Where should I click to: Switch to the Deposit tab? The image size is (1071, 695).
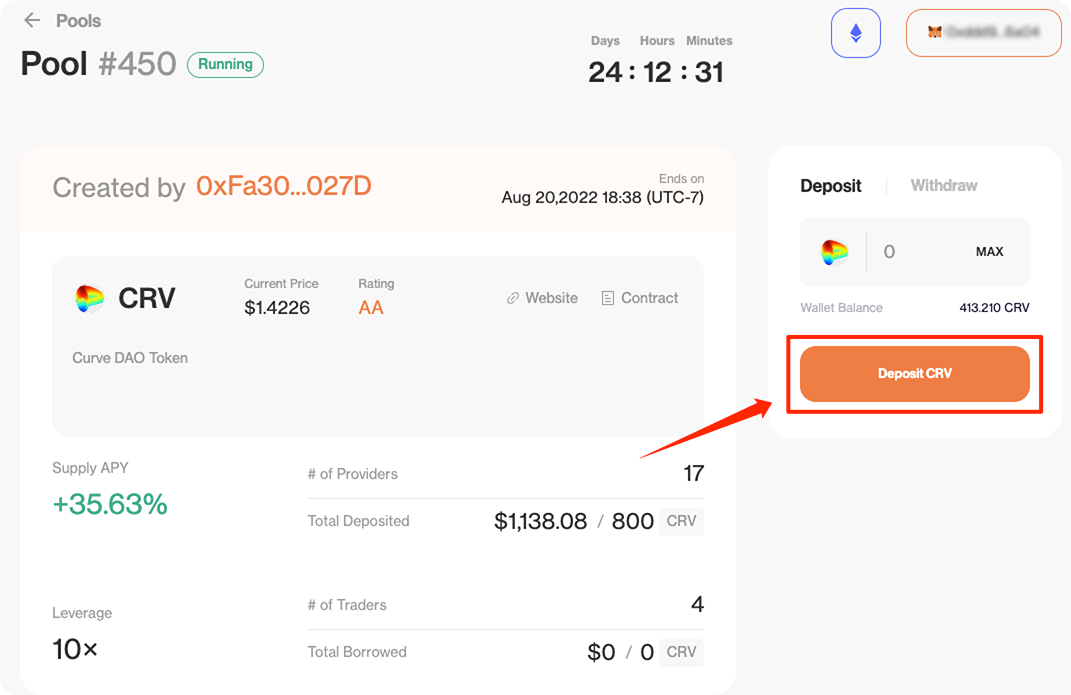(831, 185)
